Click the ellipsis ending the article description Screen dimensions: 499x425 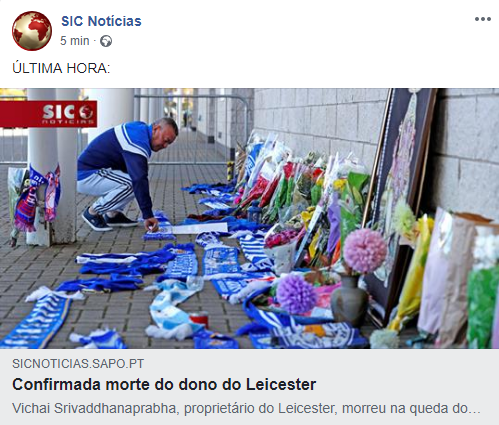tap(477, 409)
